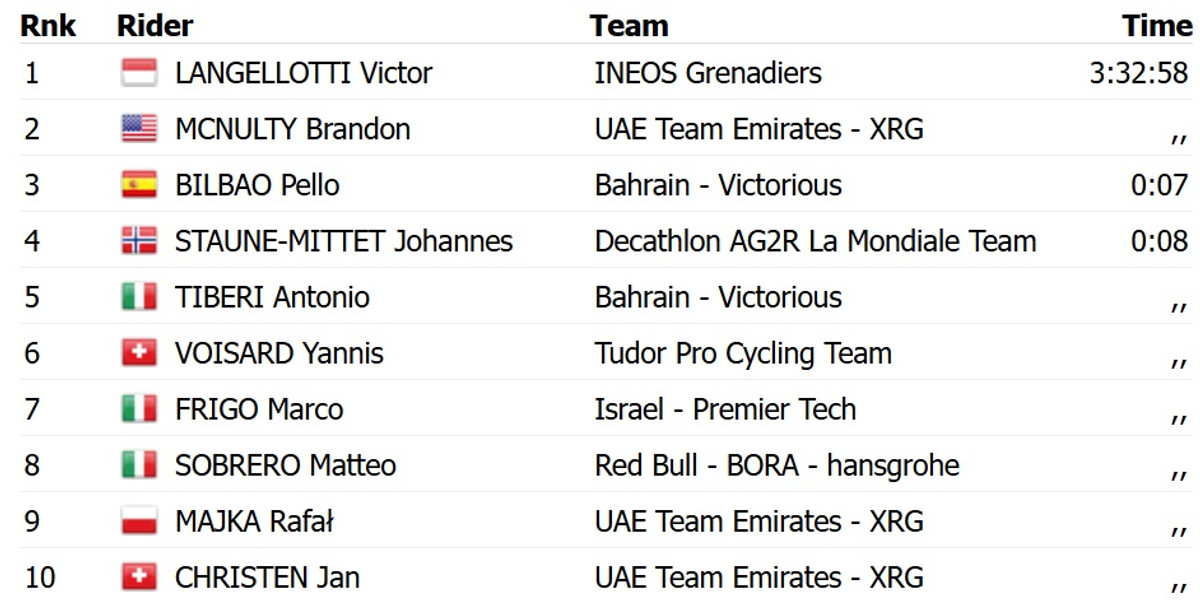Screen dimensions: 1200x600
Task: Click the Norwegian flag beside Staune-Mittet
Action: coord(139,241)
